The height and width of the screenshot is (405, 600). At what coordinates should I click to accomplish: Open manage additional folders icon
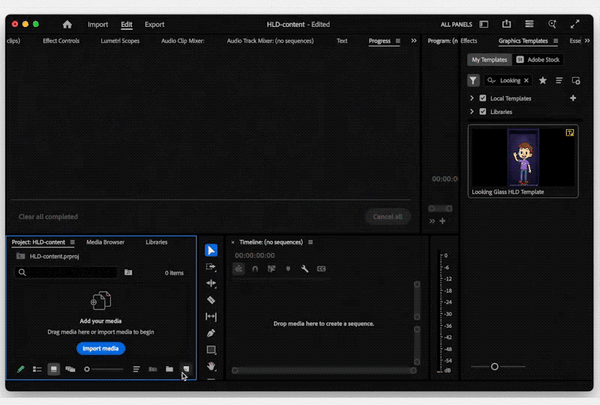coord(576,80)
